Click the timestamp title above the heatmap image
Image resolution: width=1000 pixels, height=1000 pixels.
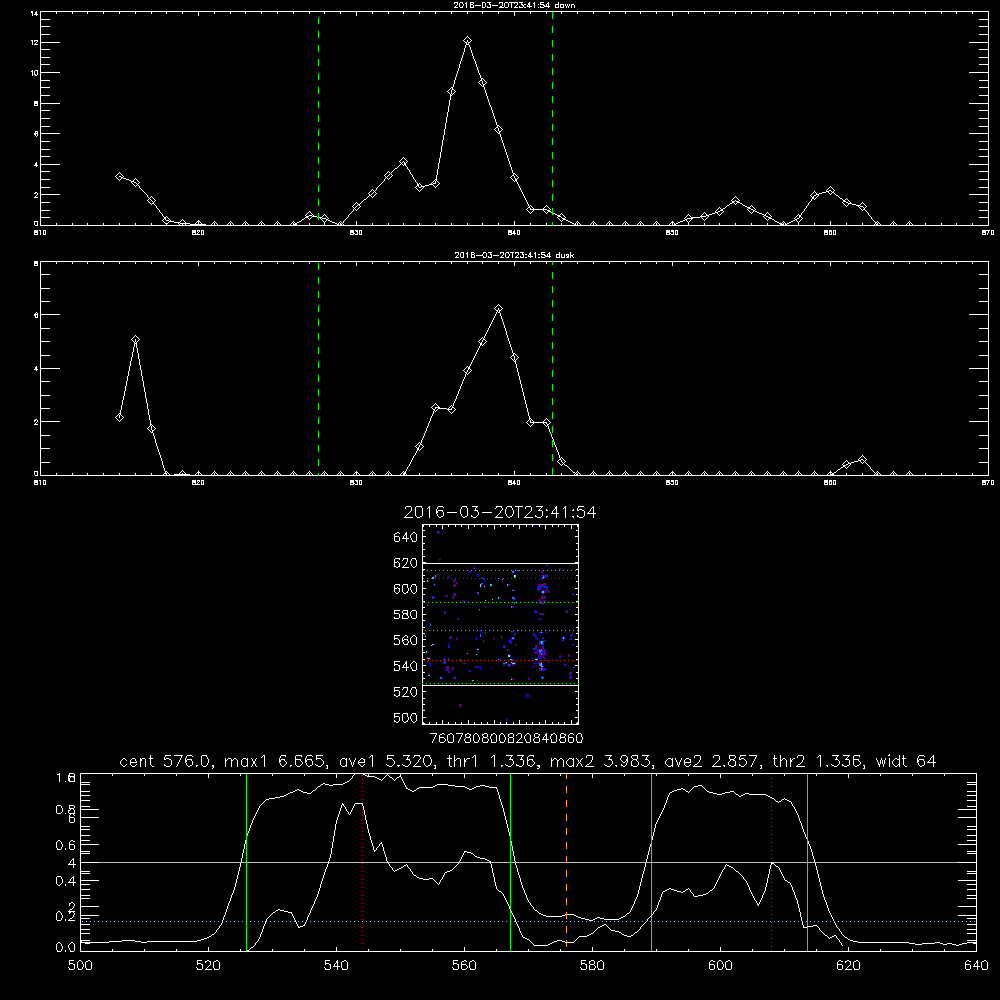500,512
